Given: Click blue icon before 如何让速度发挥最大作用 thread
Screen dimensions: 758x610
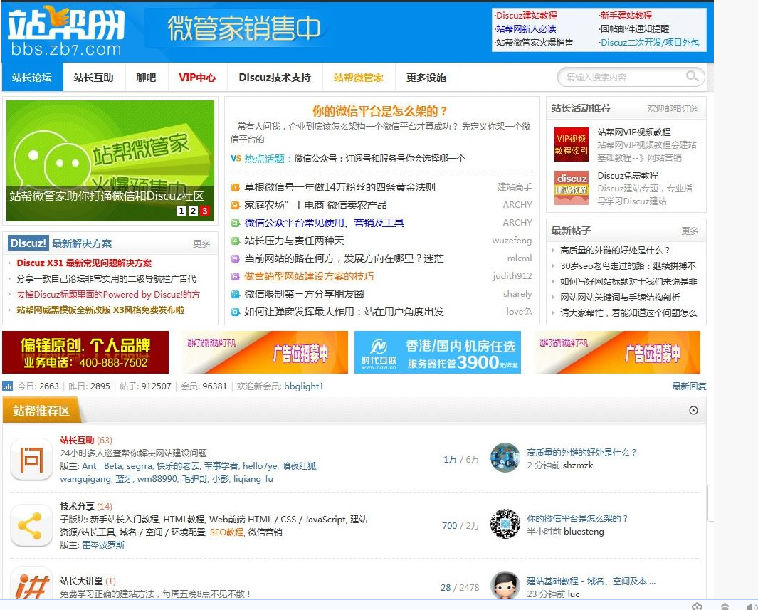Looking at the screenshot, I should point(235,312).
